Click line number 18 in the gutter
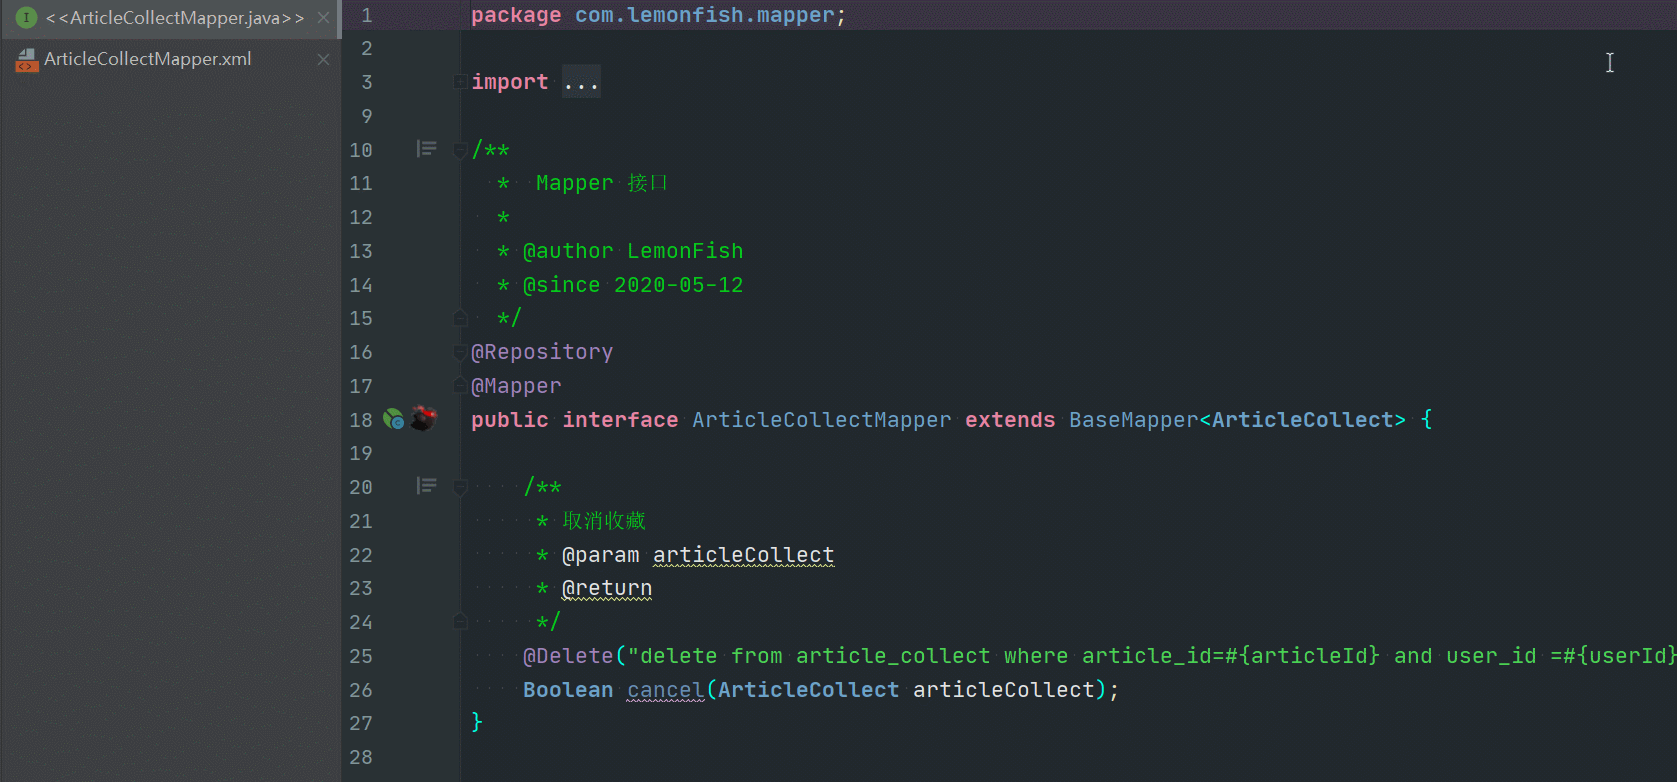The width and height of the screenshot is (1677, 782). point(361,420)
